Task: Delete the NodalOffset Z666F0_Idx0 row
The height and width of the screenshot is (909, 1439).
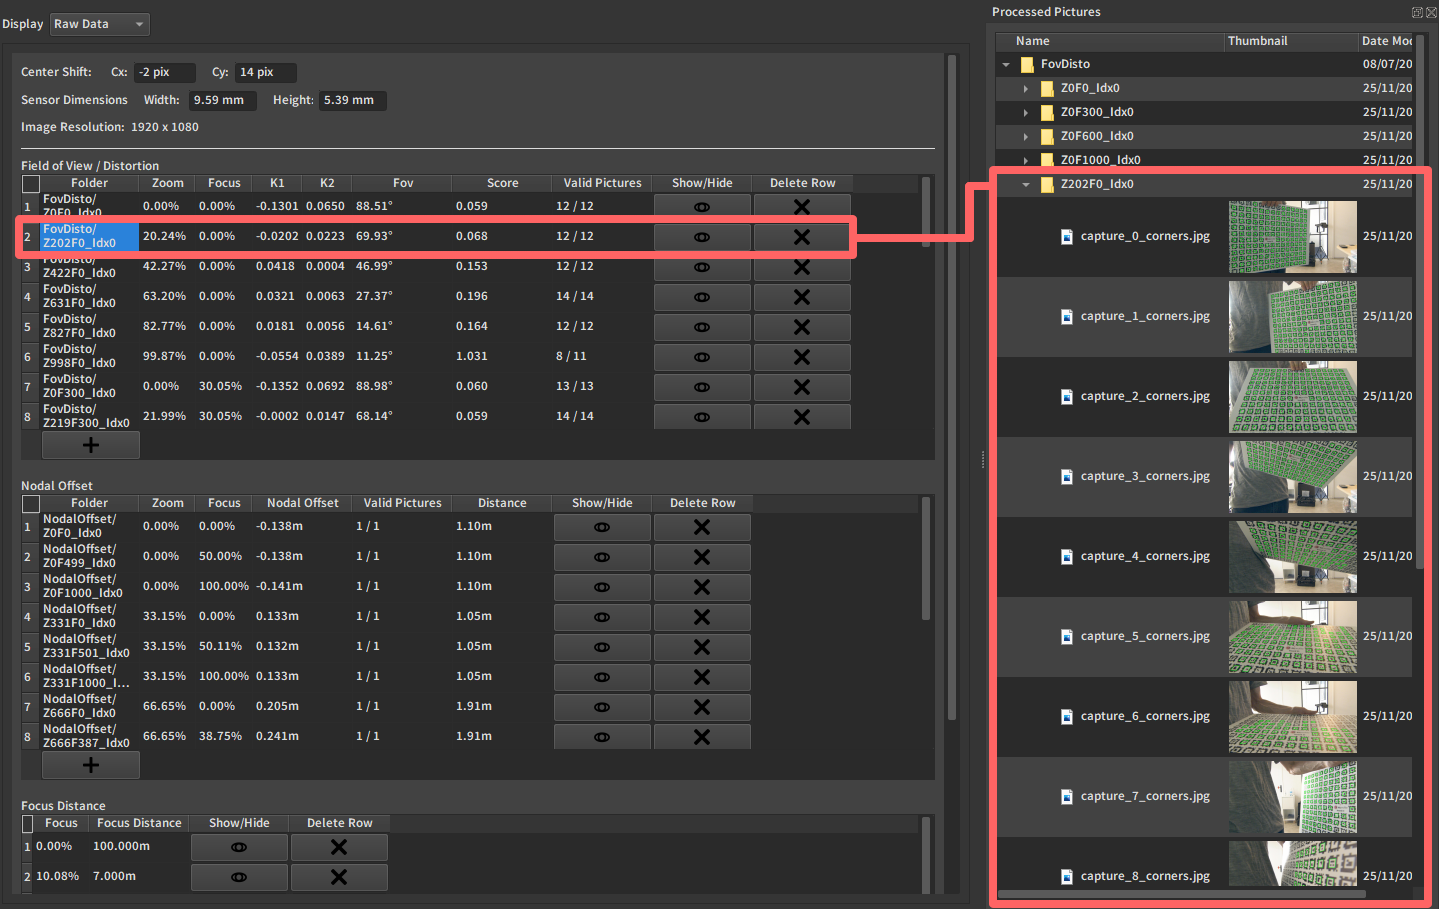Action: [701, 707]
